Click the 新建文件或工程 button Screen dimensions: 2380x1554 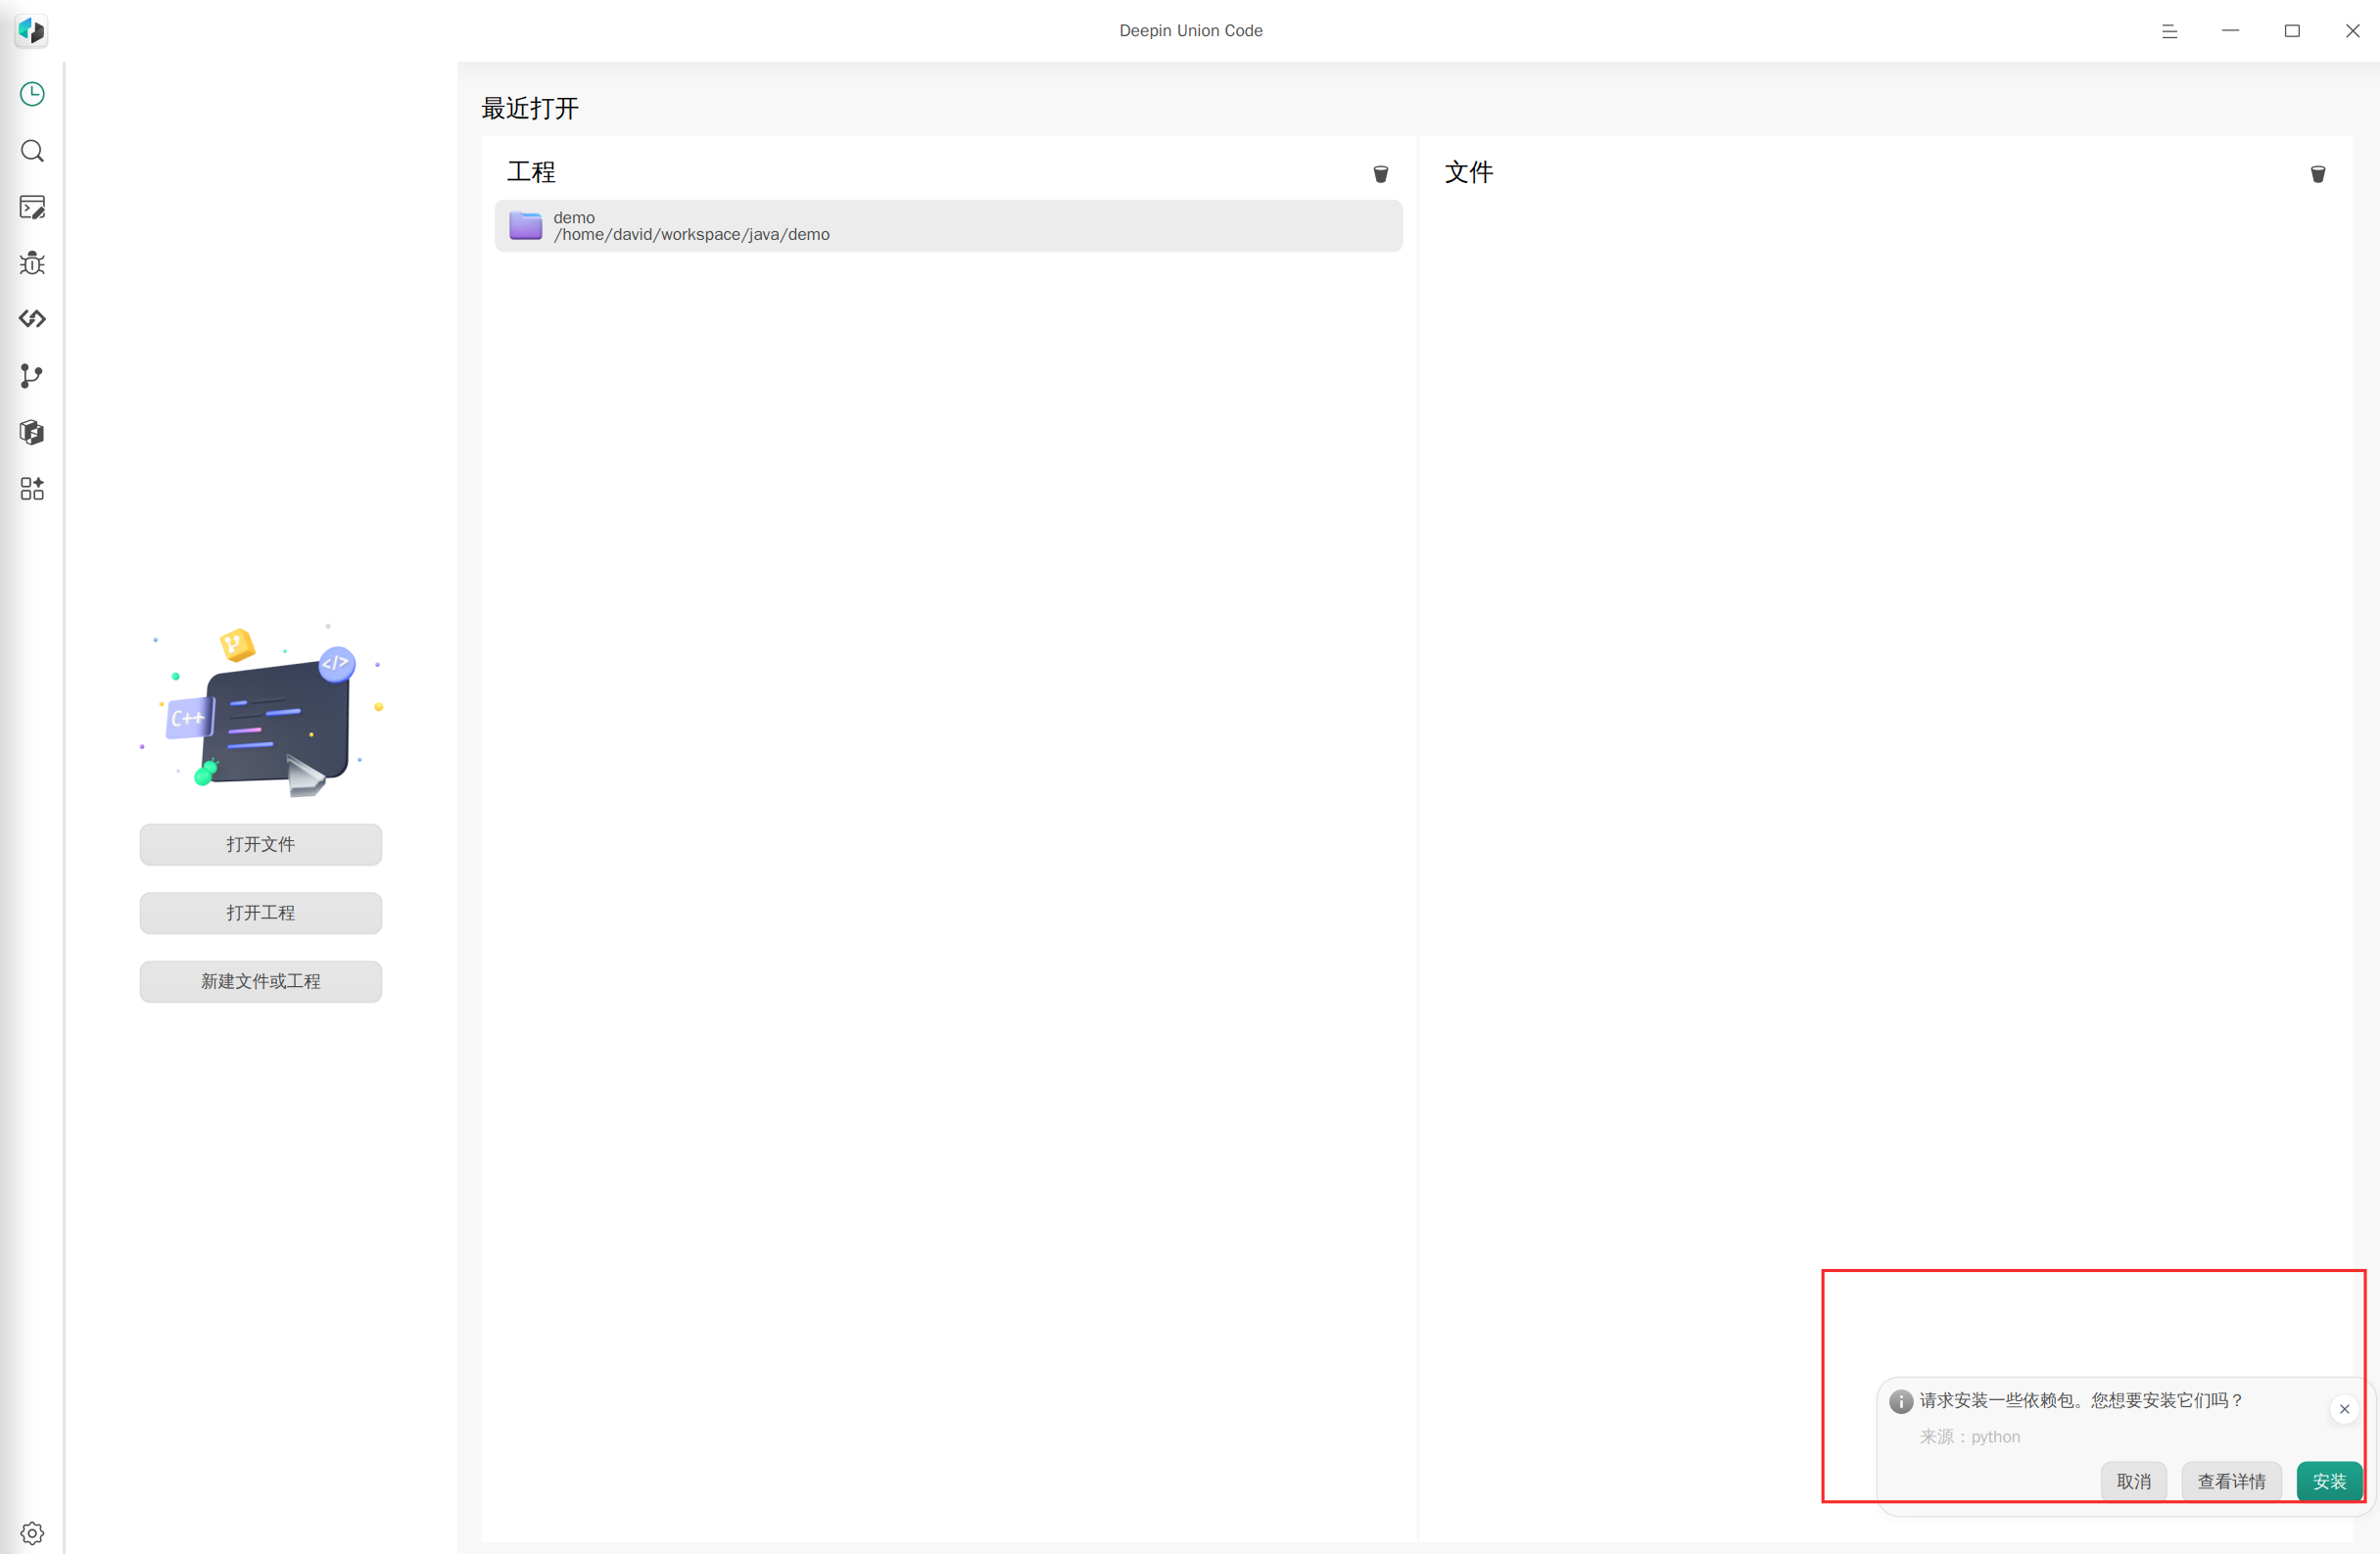[x=261, y=982]
